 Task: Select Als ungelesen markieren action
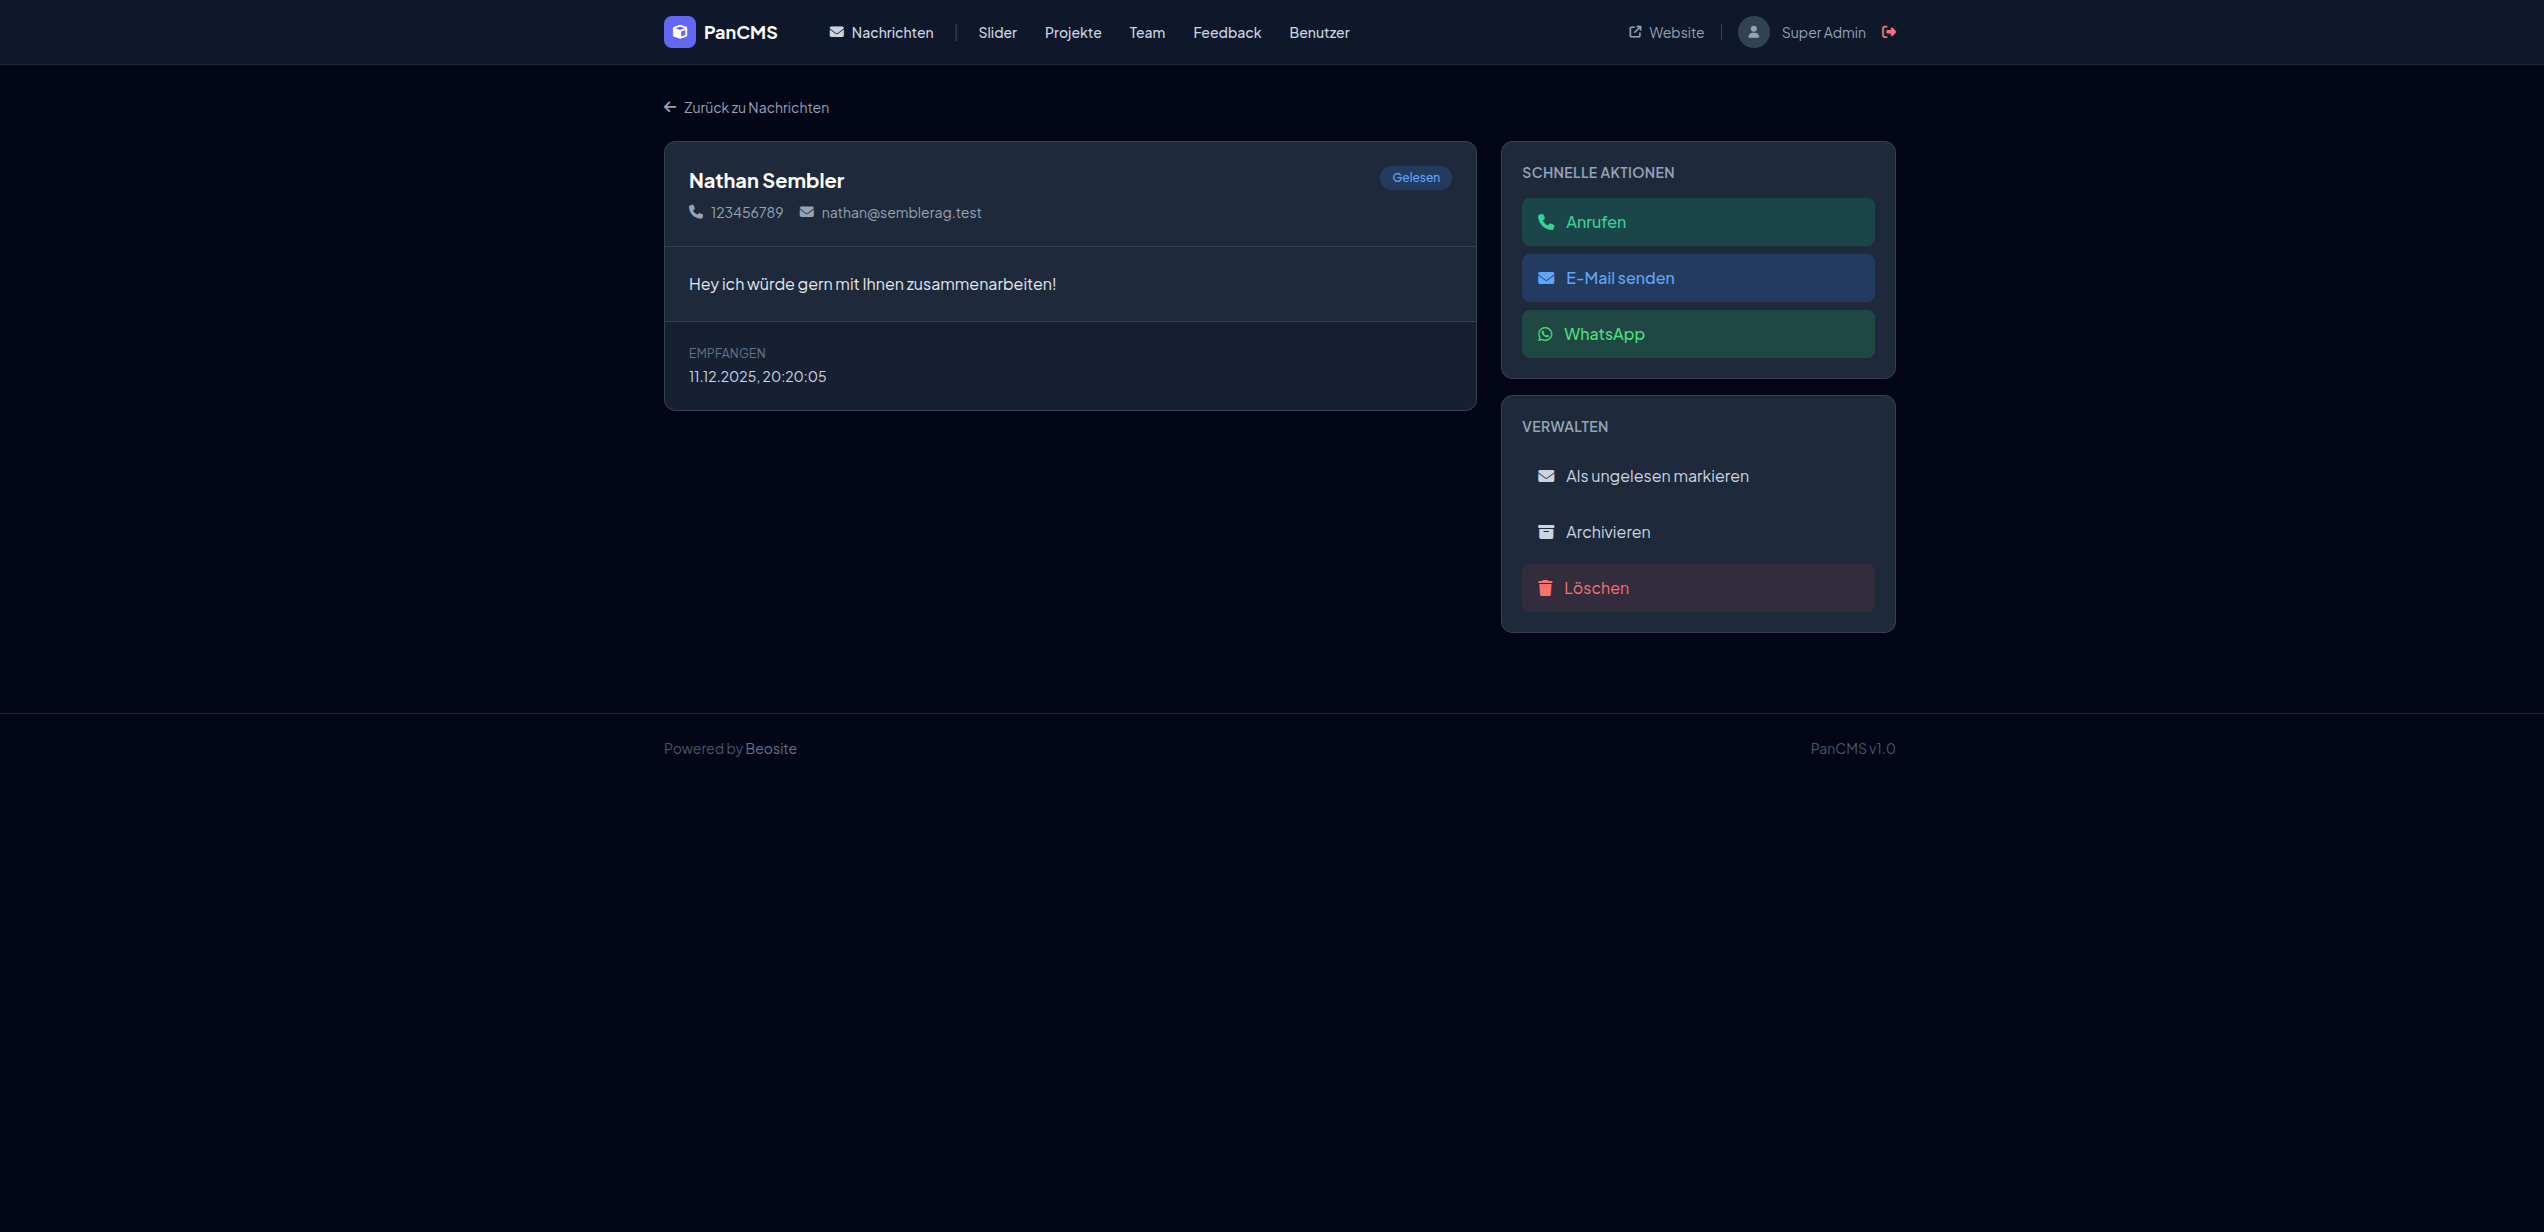click(1657, 476)
